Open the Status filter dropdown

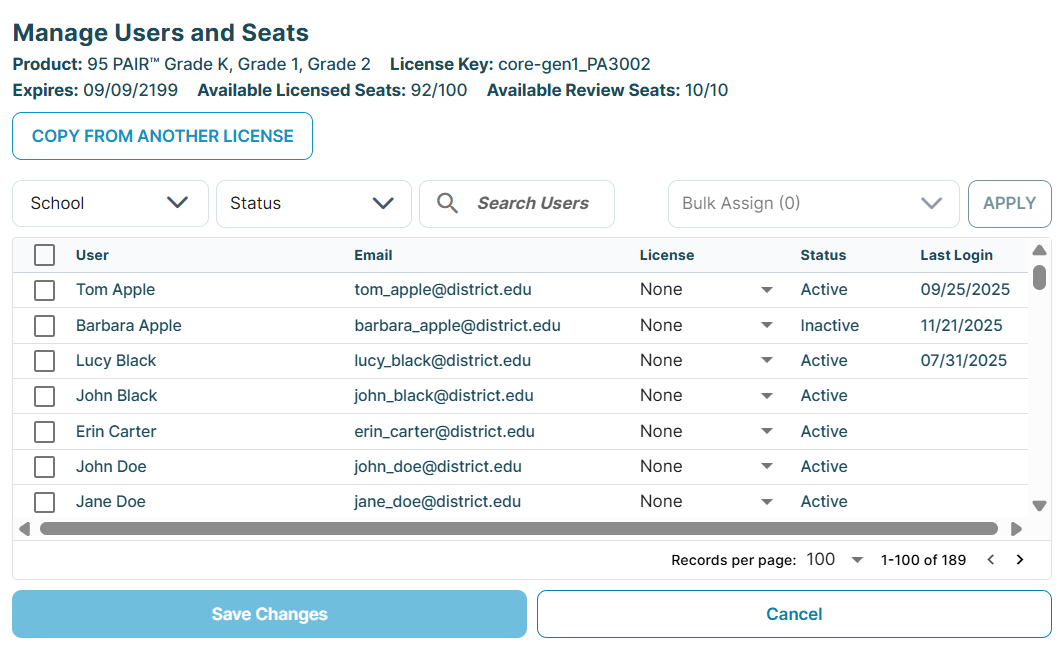point(313,204)
